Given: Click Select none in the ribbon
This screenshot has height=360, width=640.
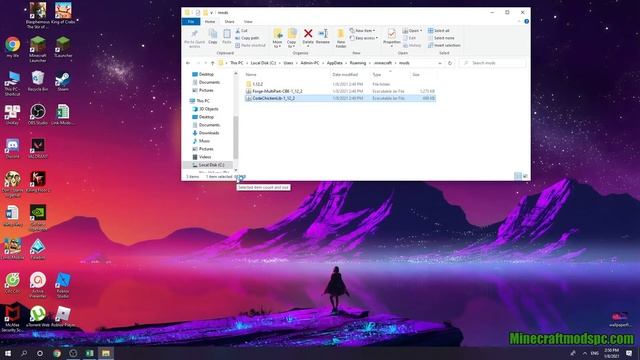Looking at the screenshot, I should click(441, 38).
